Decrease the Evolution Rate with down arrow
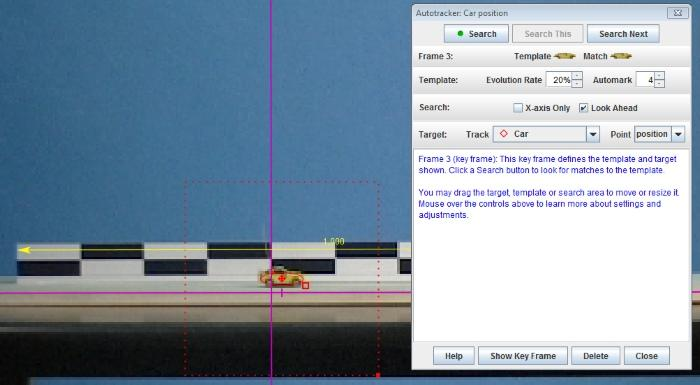 click(577, 84)
